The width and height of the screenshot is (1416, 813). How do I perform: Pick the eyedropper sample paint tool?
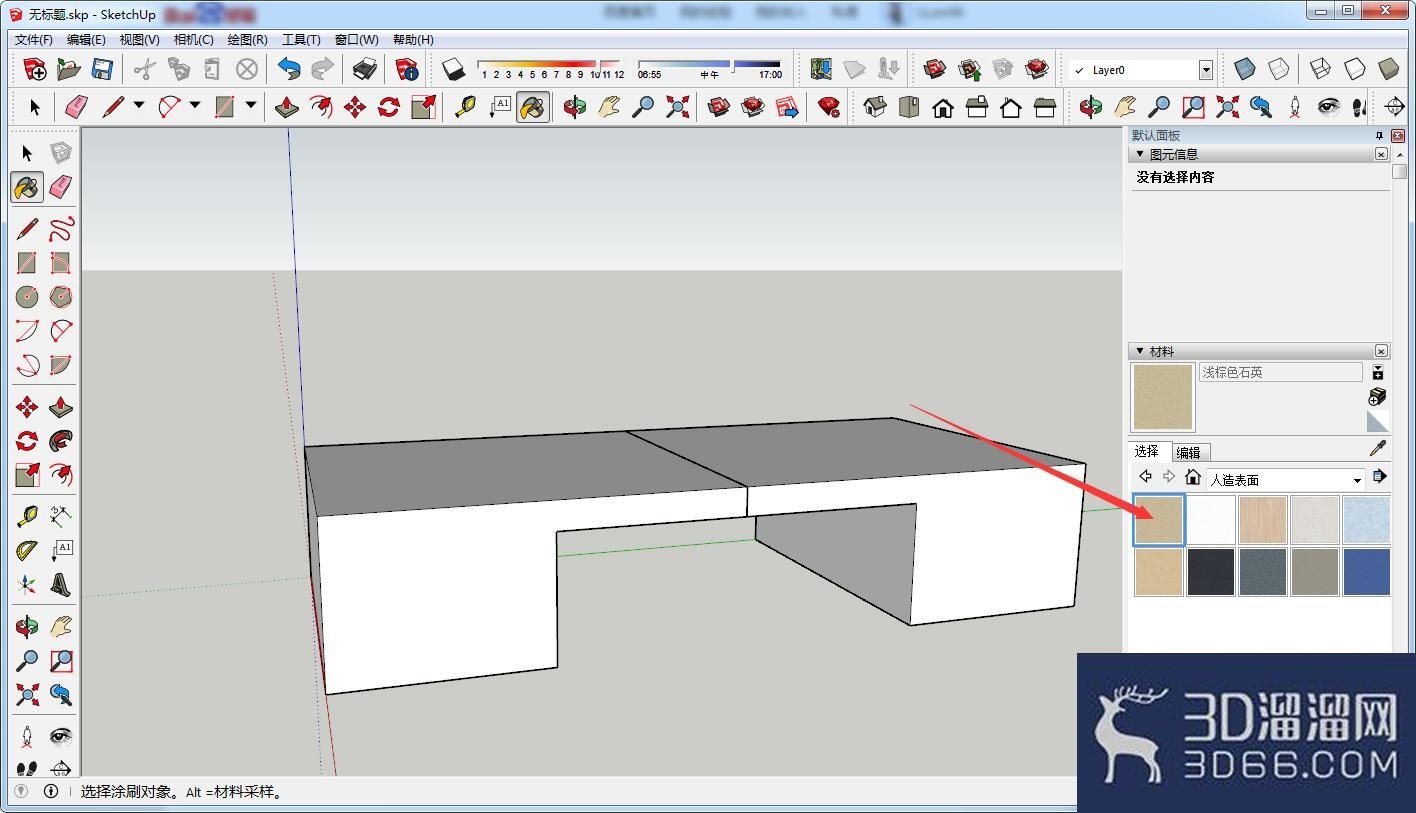tap(1378, 448)
